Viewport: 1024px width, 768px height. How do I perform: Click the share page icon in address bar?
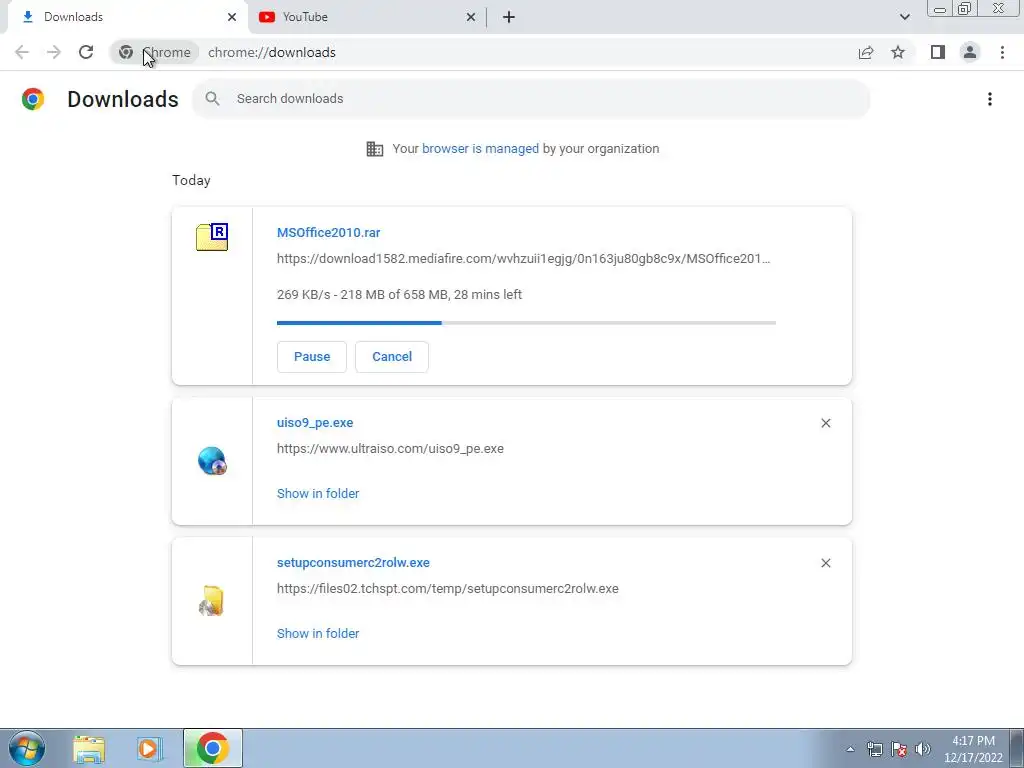[866, 52]
